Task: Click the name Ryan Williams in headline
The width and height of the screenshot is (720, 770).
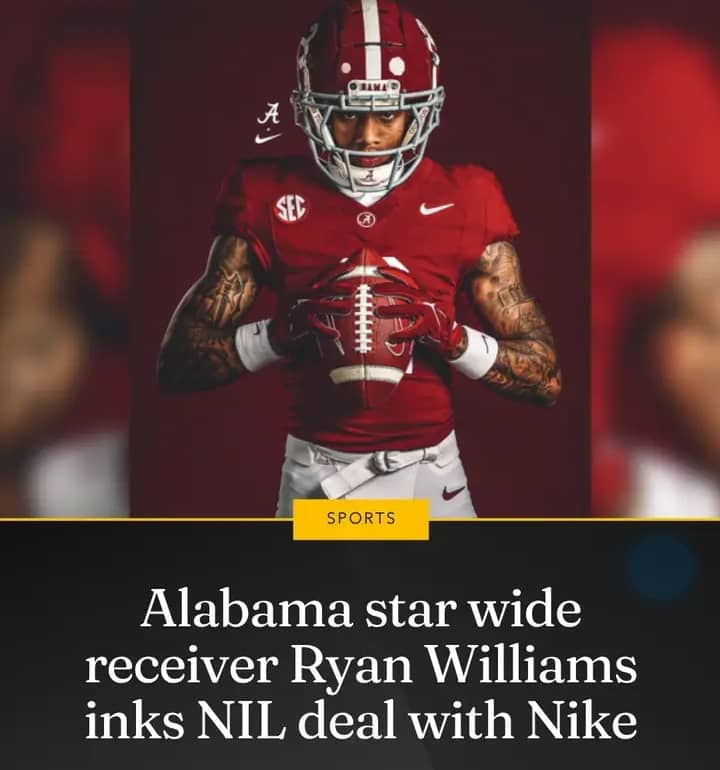Action: tap(464, 666)
